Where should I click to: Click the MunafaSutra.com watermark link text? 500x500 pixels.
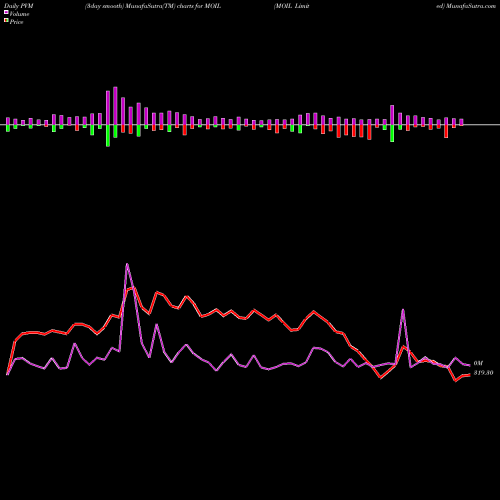coord(470,6)
